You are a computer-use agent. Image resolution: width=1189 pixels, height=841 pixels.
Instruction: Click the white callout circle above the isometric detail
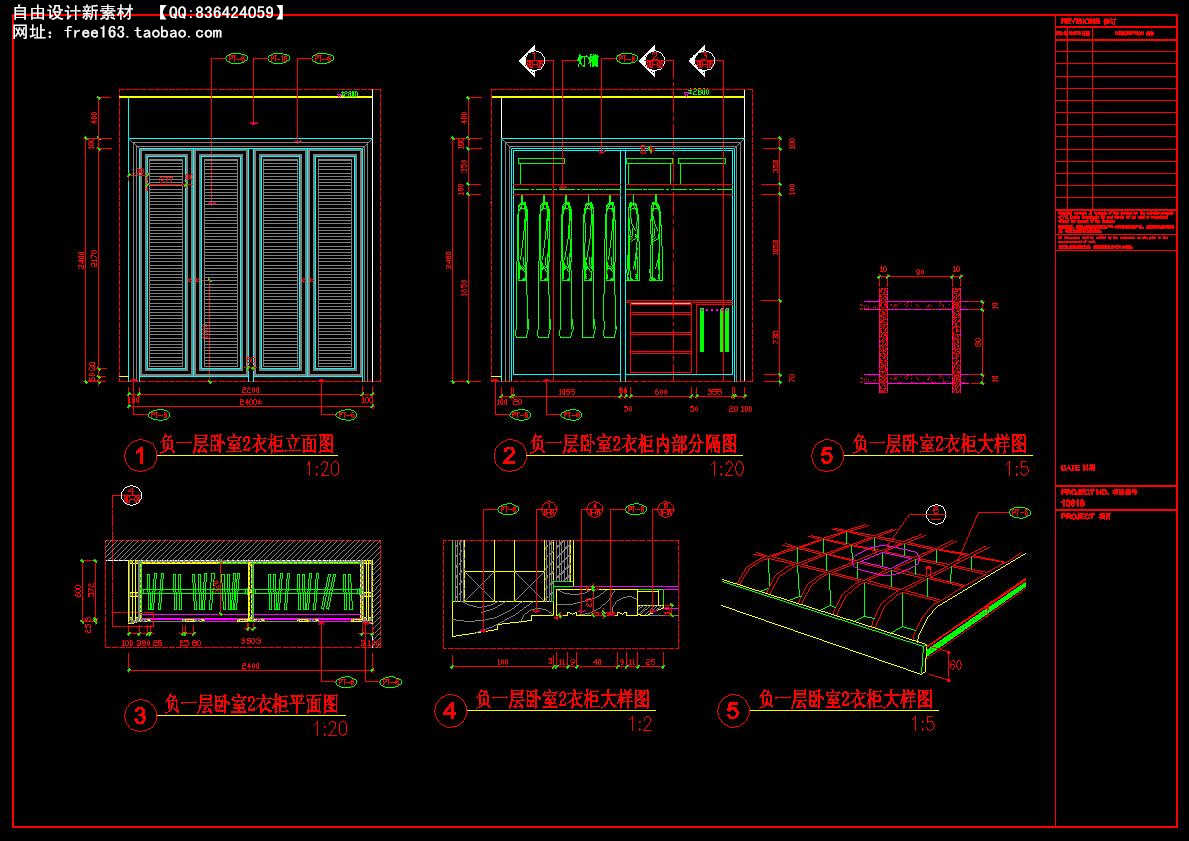[x=937, y=513]
